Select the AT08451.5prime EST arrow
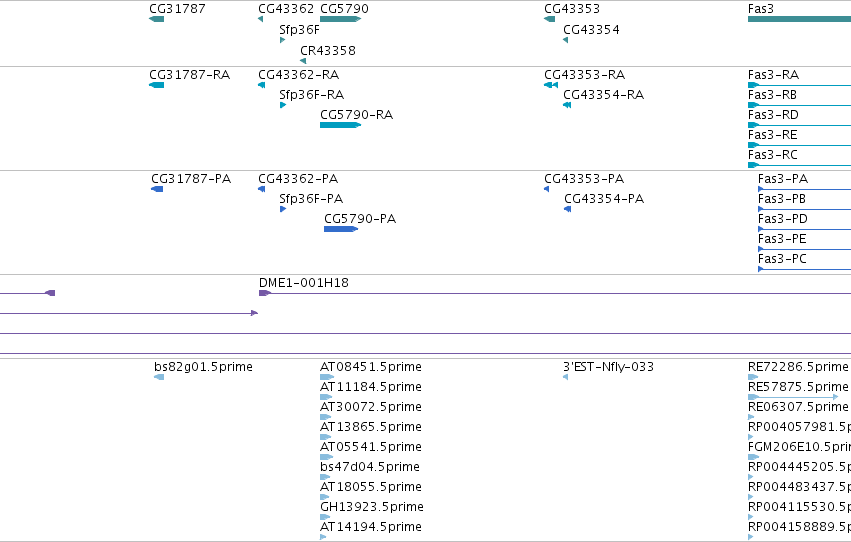Screen dimensions: 851x542 (327, 377)
